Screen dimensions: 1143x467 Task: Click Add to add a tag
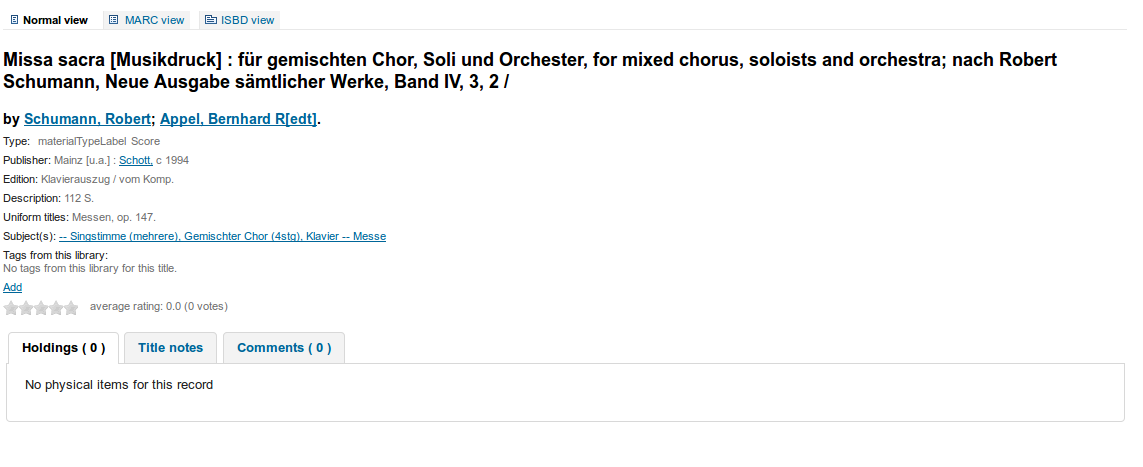(x=12, y=287)
